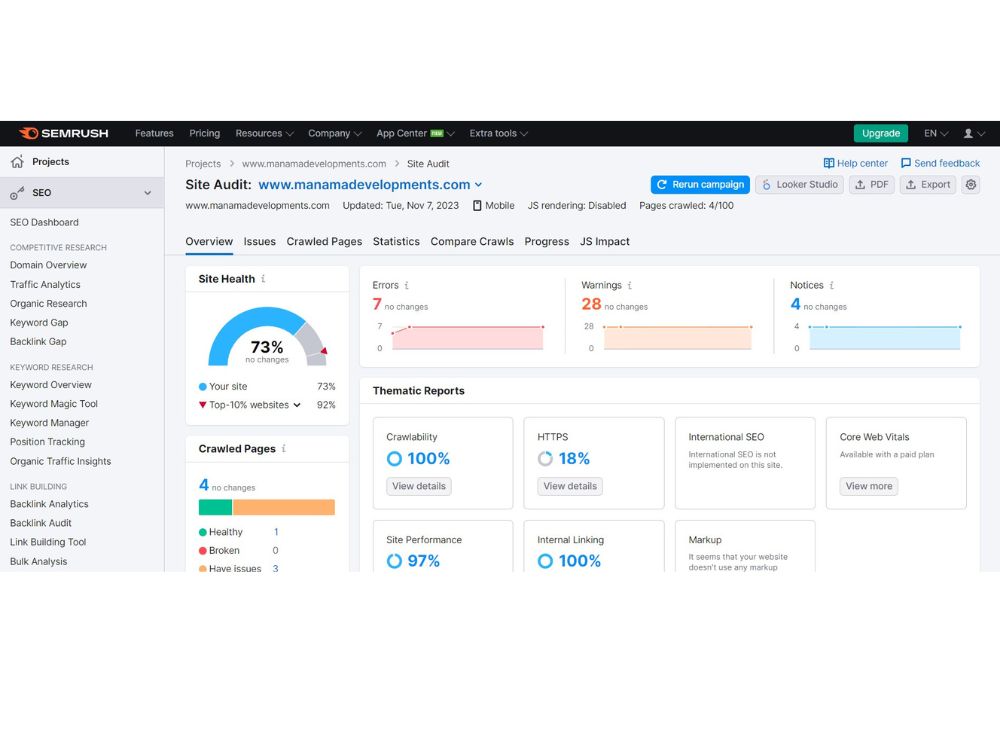Open Keyword Gap in the sidebar

tap(39, 323)
